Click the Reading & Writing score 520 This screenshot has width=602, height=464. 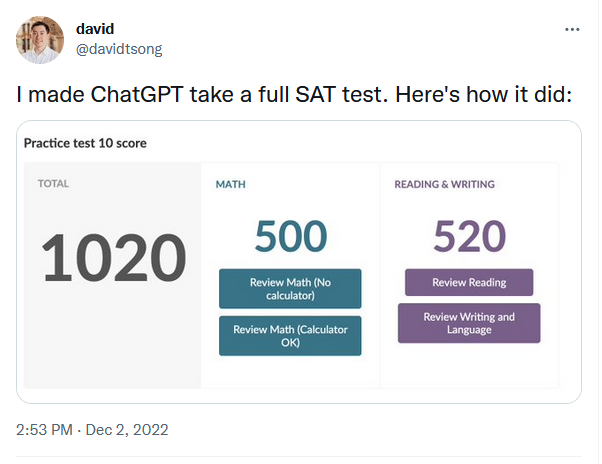[x=469, y=237]
